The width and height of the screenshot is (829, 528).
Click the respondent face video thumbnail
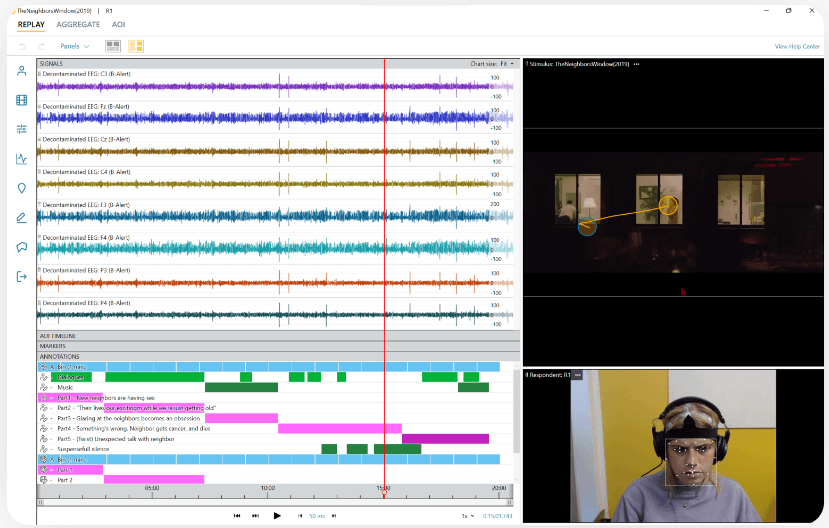click(x=673, y=447)
